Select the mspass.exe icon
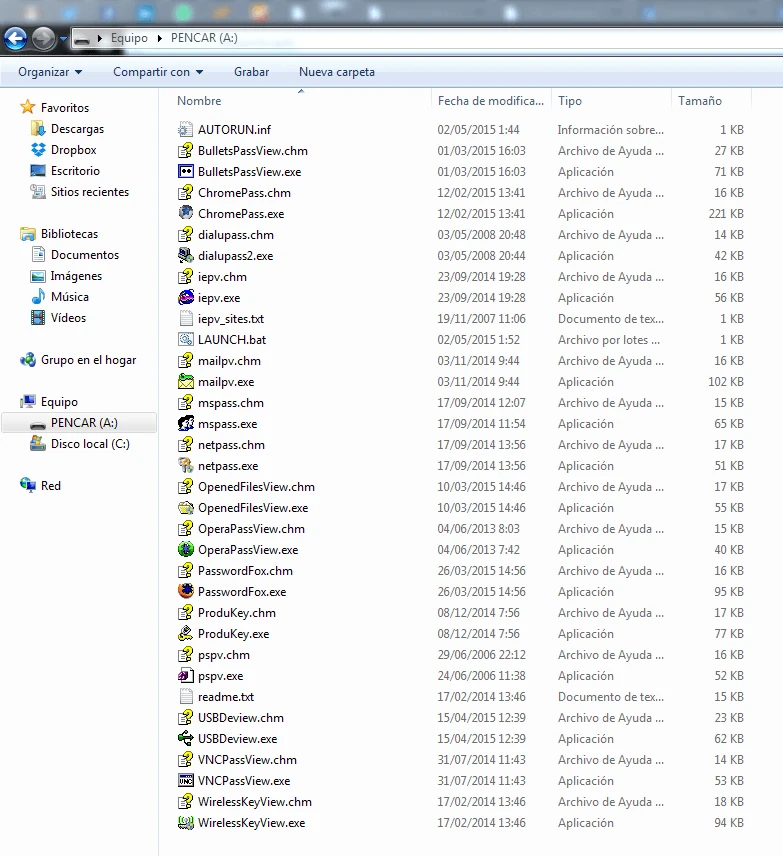 pos(186,423)
